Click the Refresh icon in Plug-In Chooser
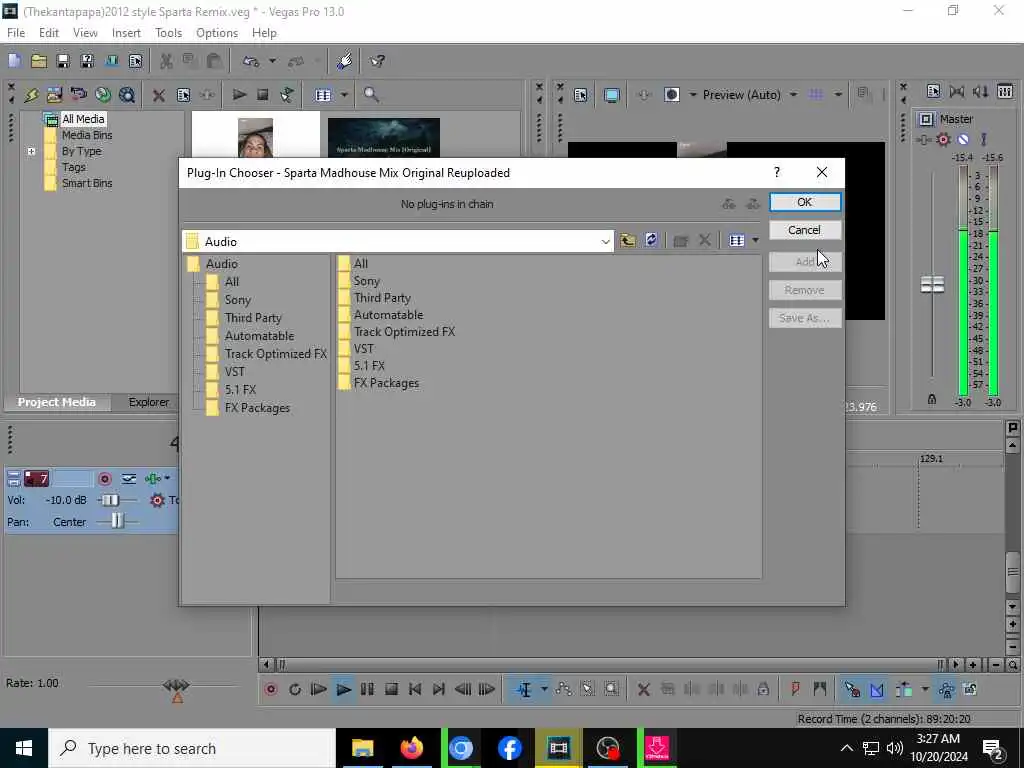The width and height of the screenshot is (1024, 768). (651, 240)
